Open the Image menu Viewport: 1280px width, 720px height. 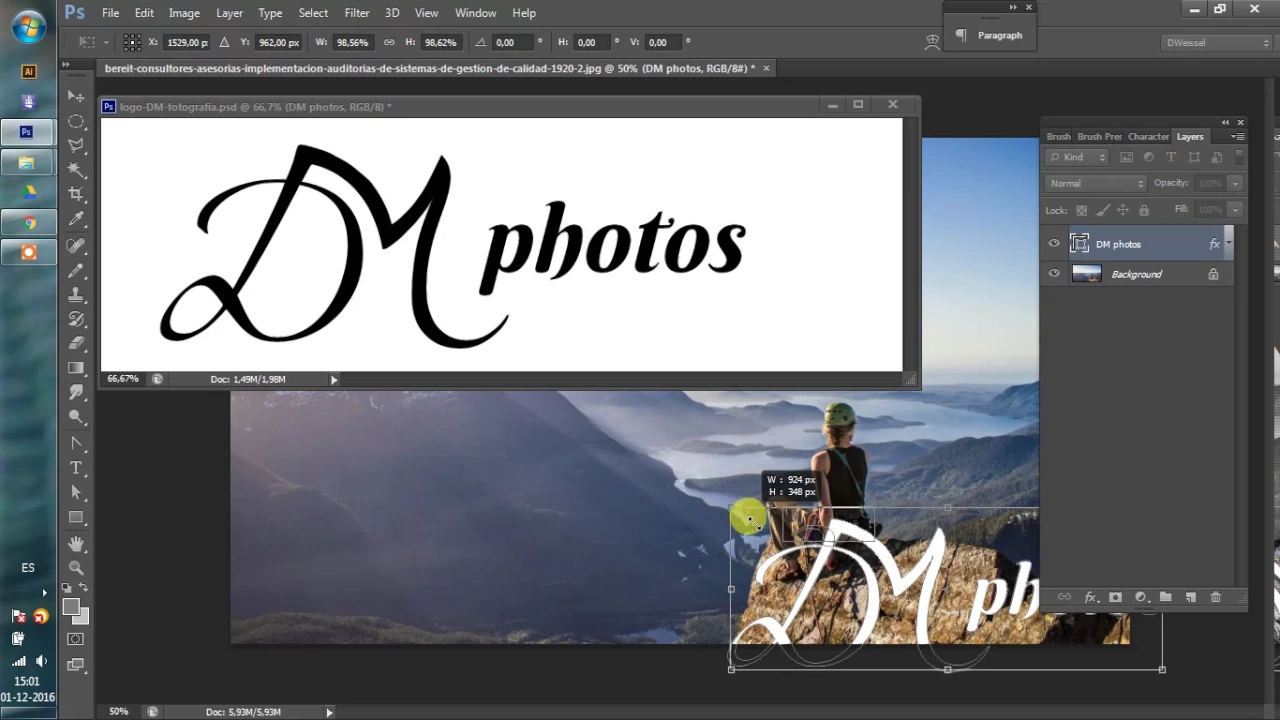point(184,13)
